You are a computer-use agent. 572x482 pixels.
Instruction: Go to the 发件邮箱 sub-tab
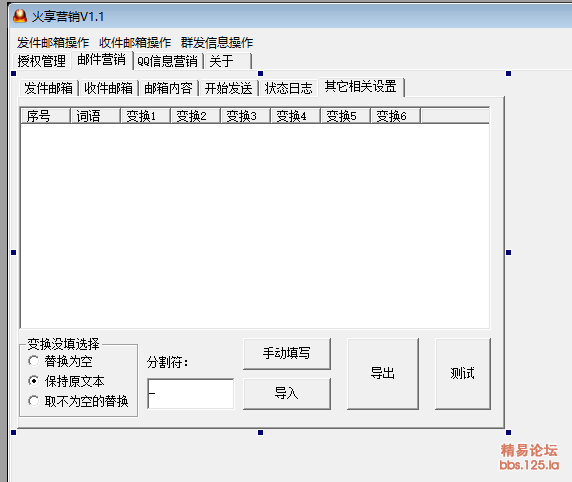tap(49, 88)
